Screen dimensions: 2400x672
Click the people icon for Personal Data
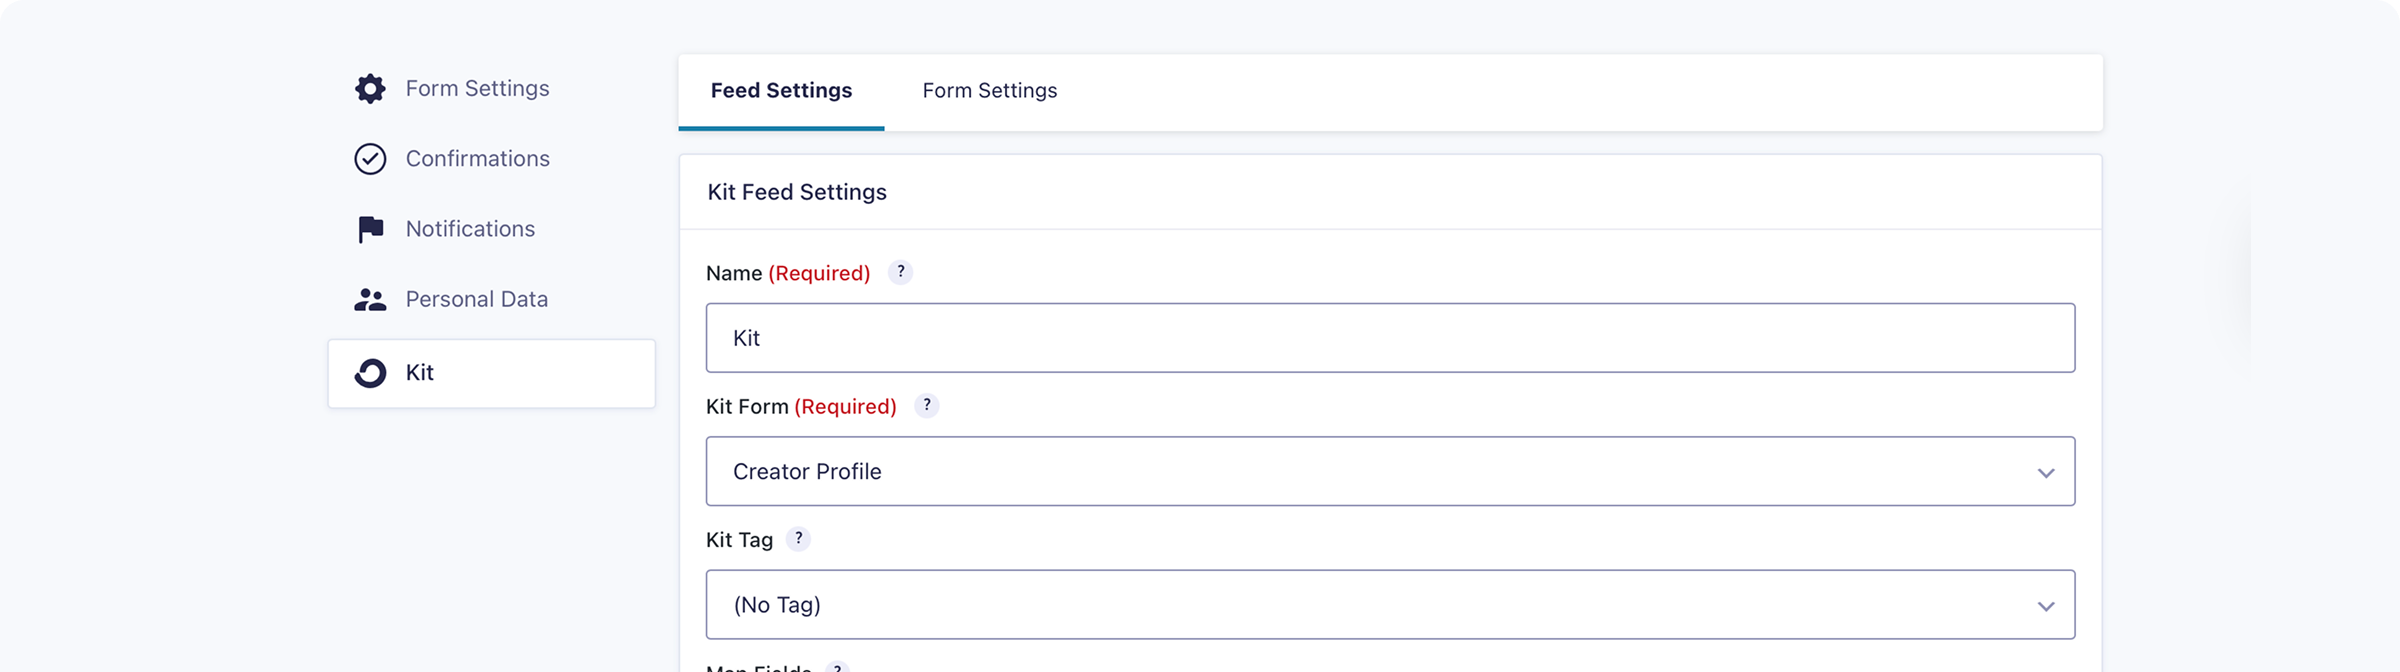coord(370,300)
